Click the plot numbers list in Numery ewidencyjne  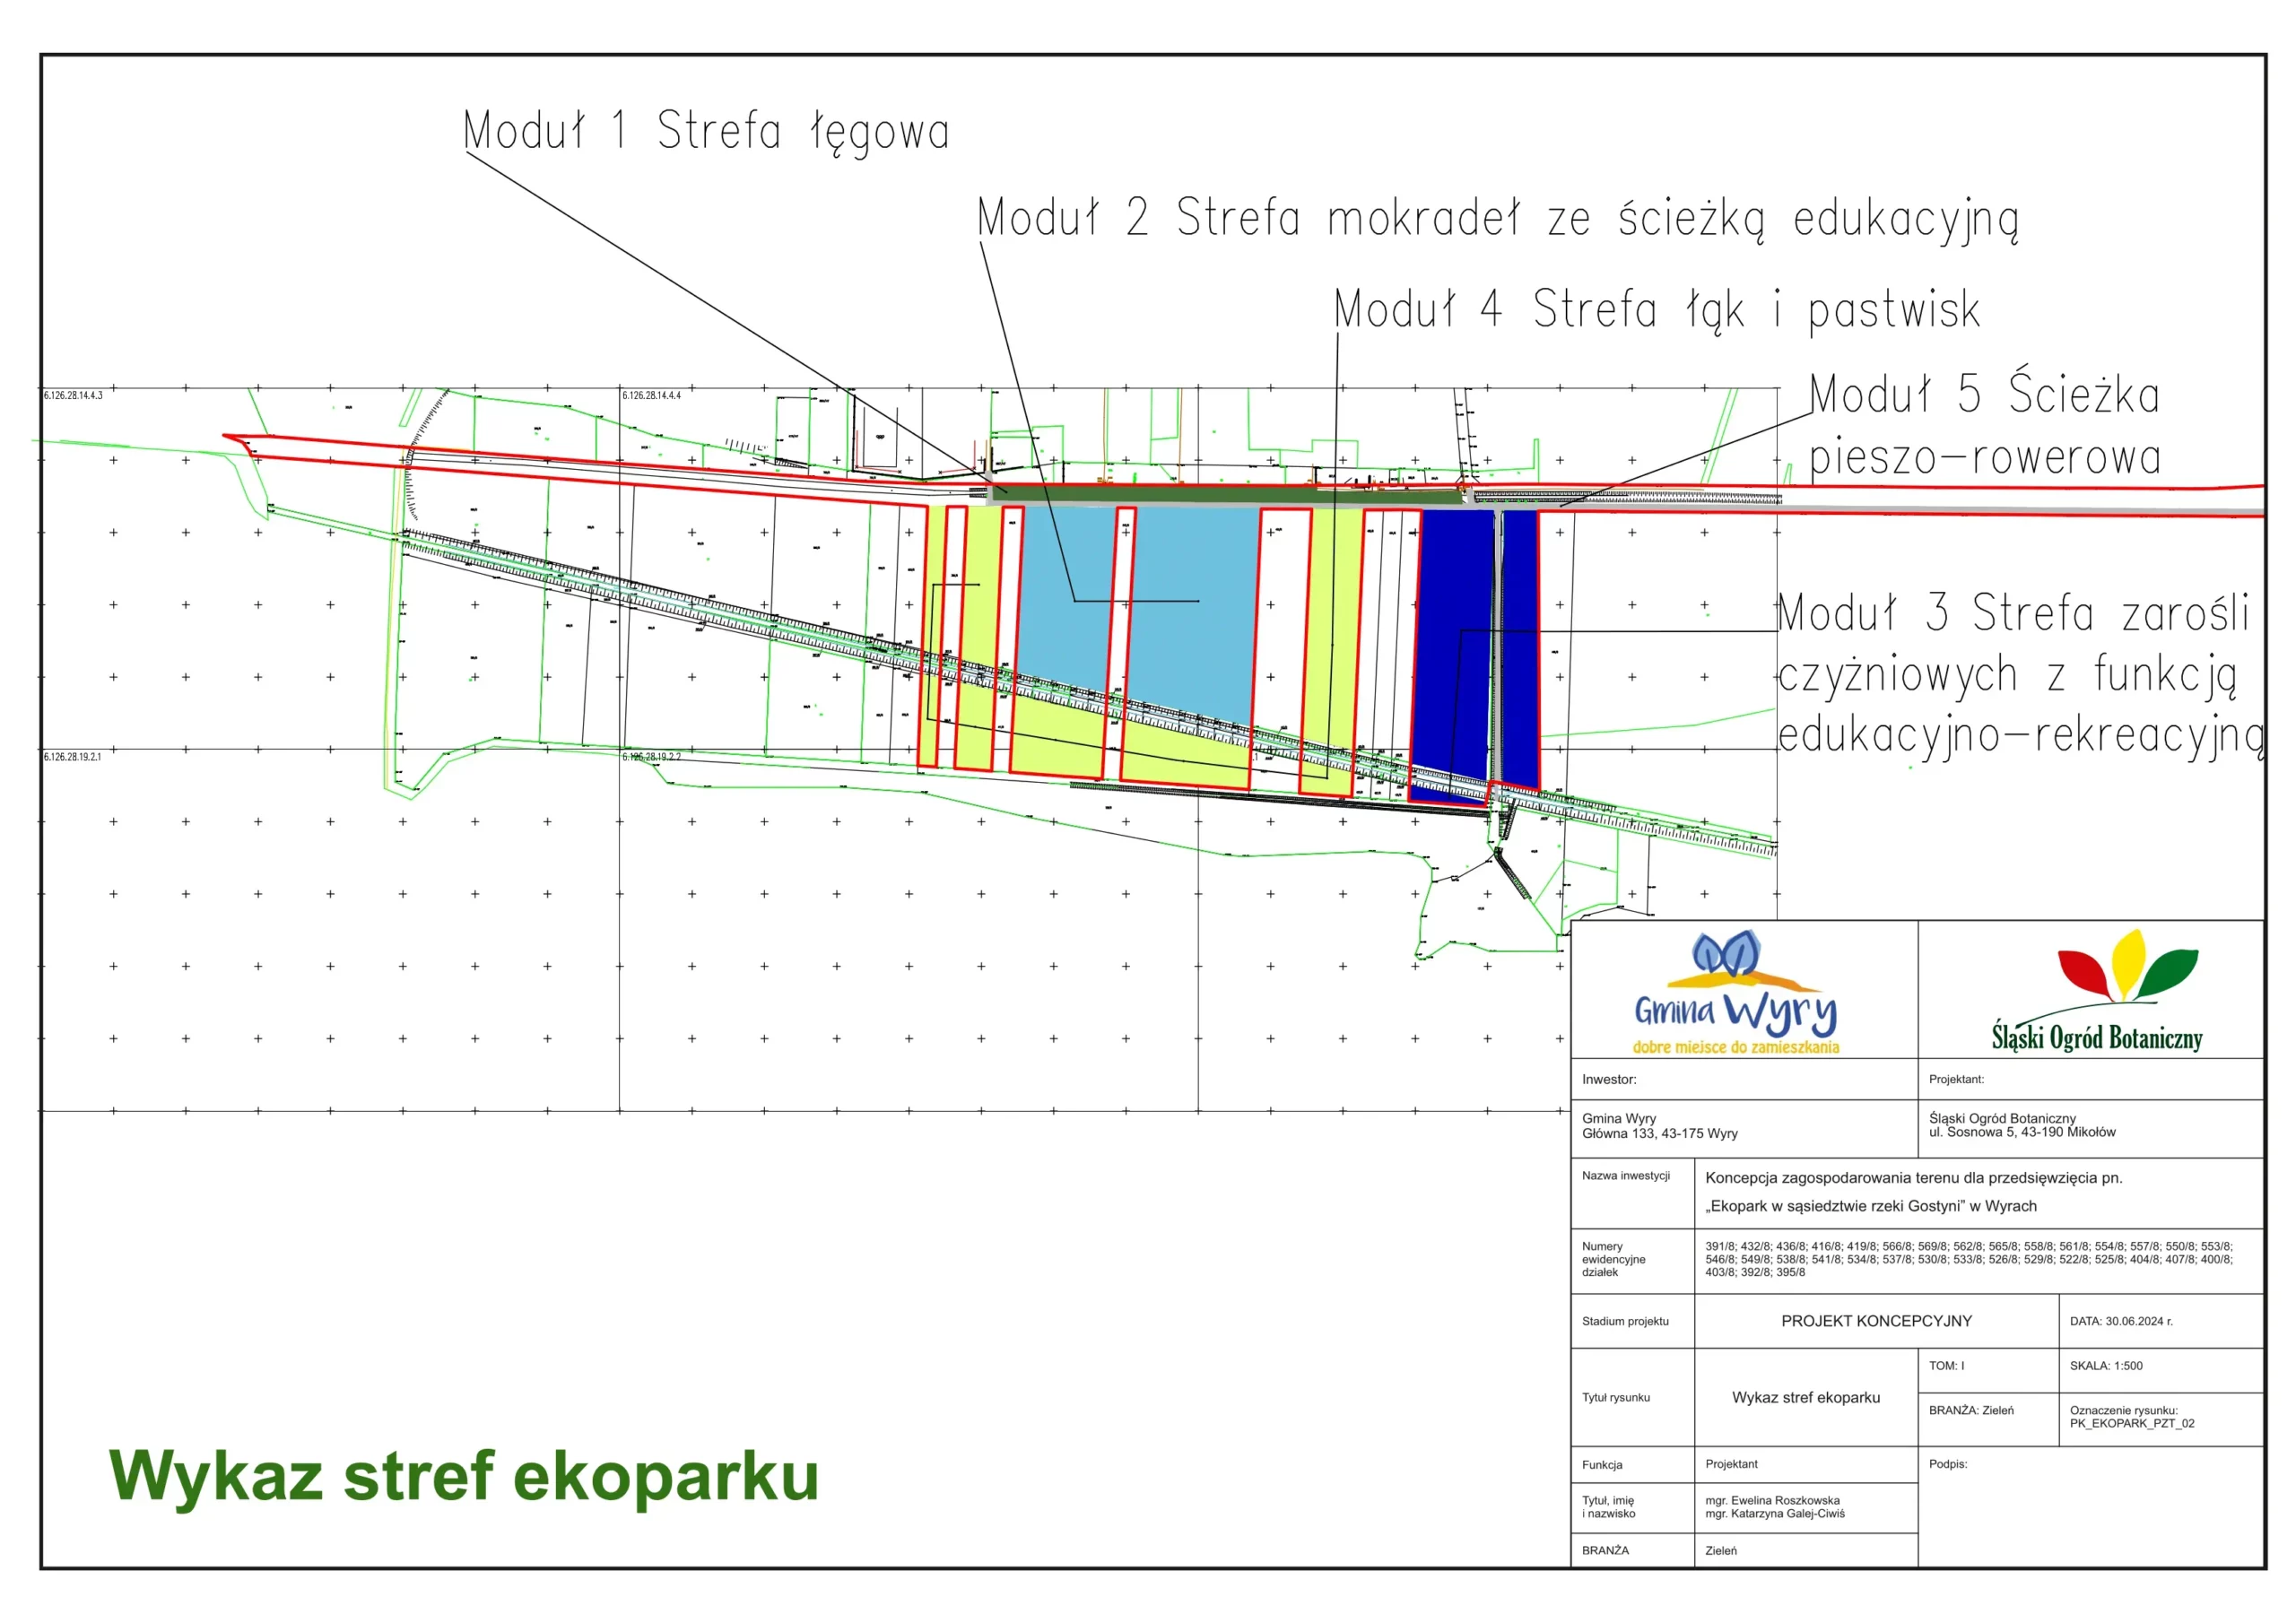[x=1969, y=1259]
